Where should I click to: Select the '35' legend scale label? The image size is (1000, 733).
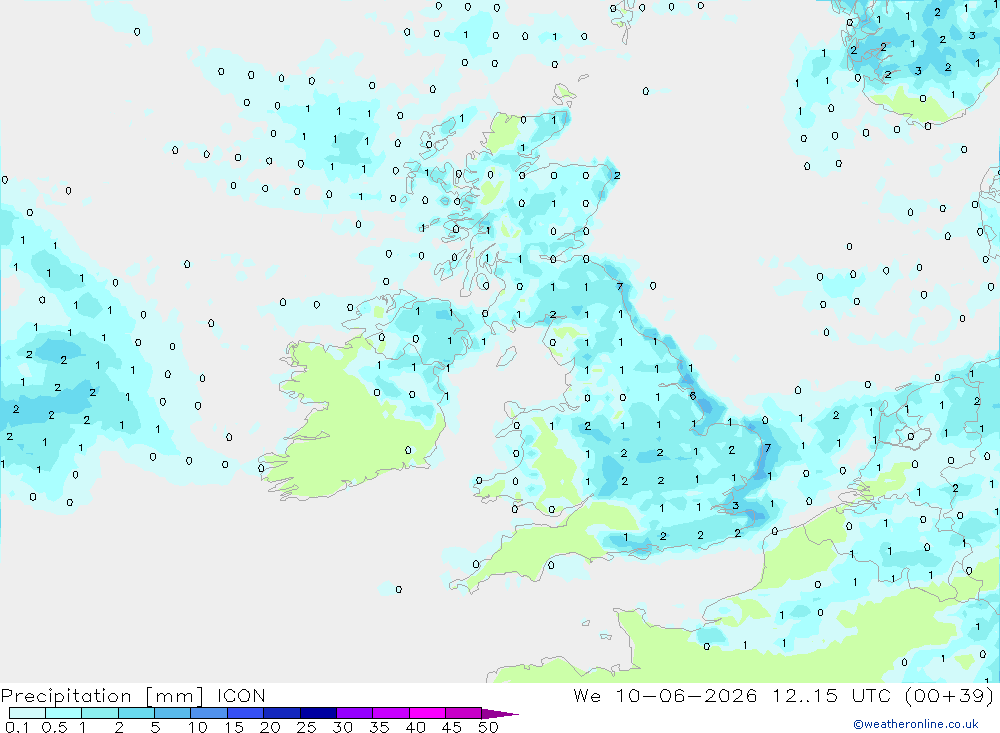click(x=379, y=727)
